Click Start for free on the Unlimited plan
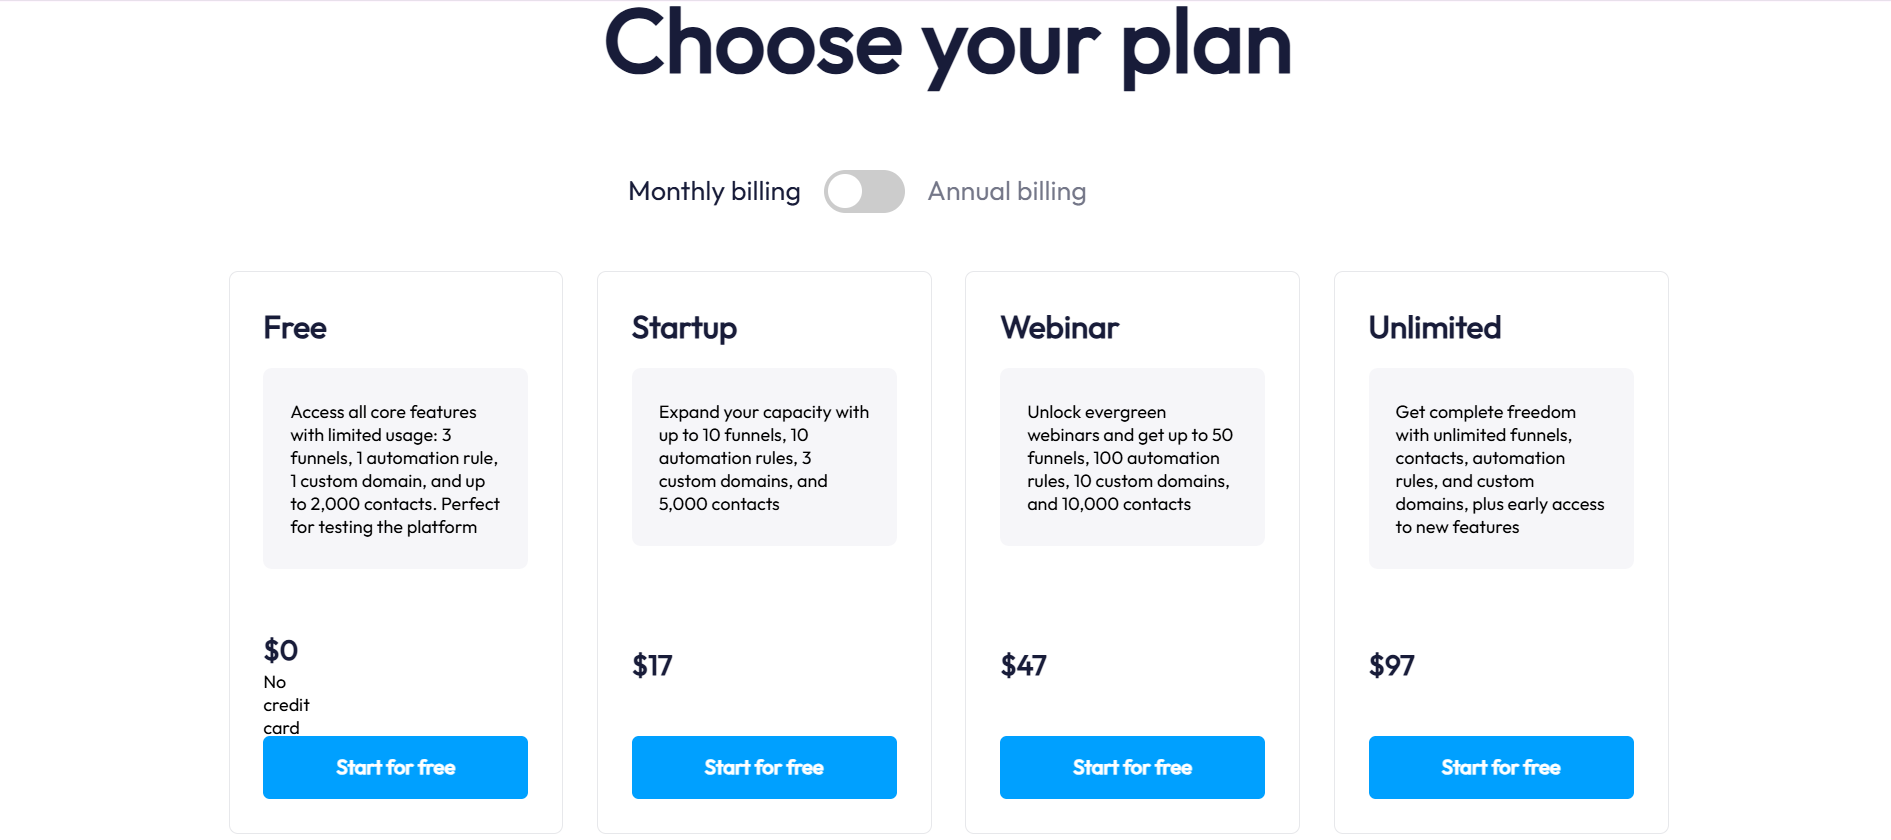 coord(1500,767)
